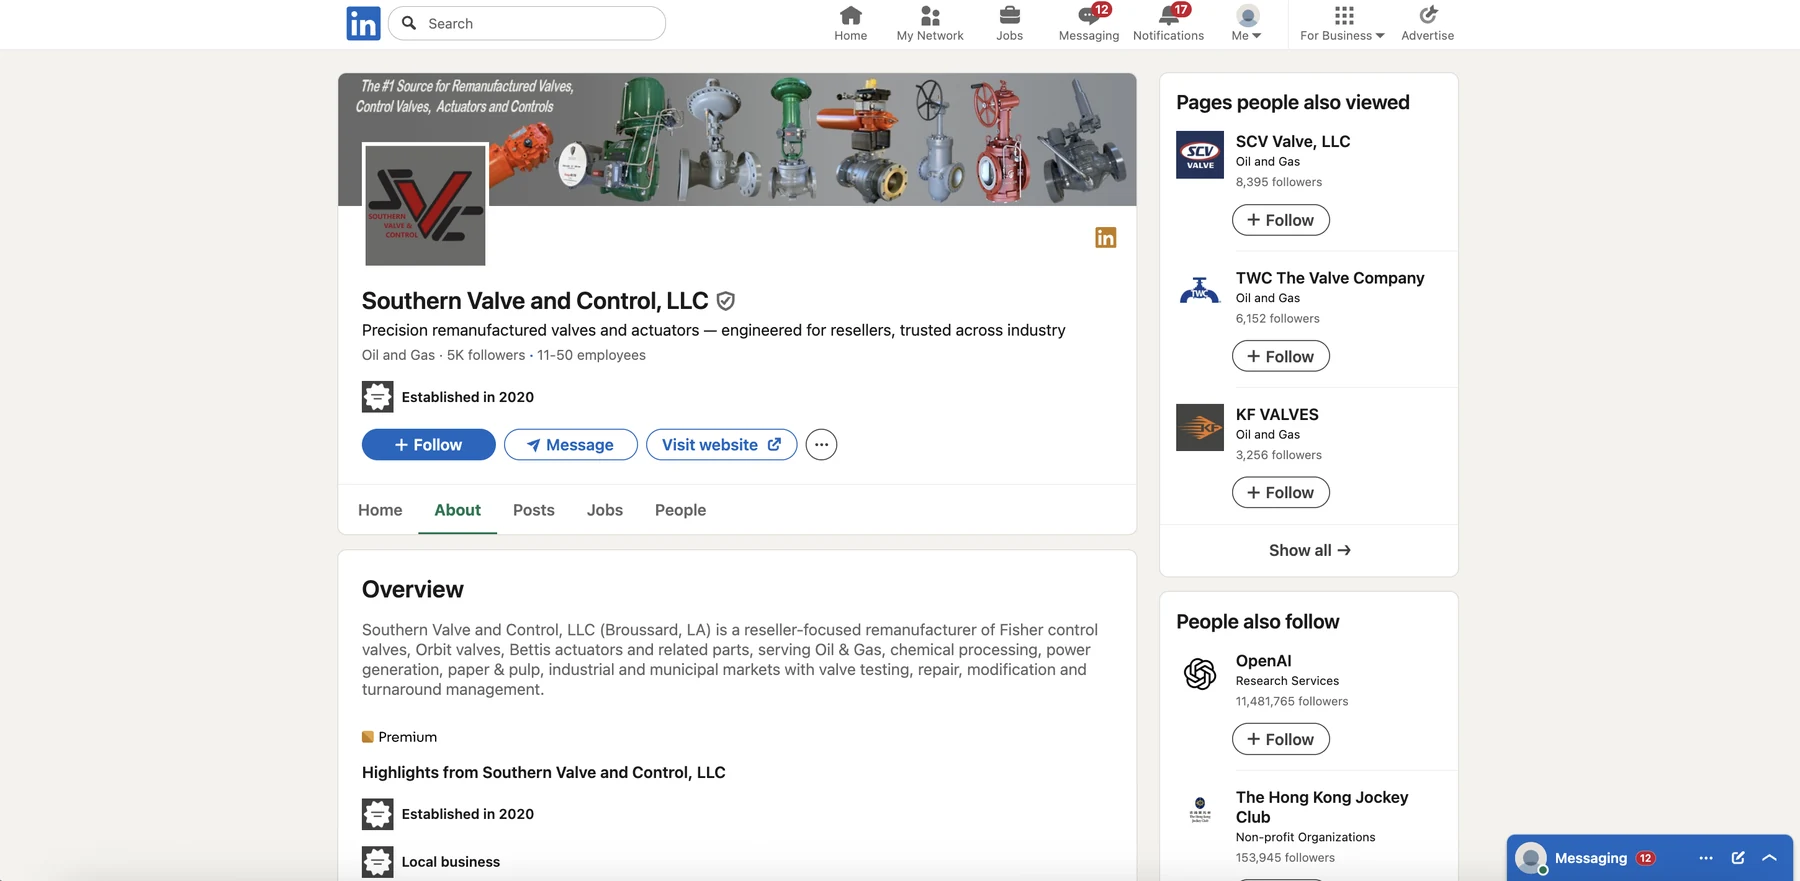
Task: Click 'Pages people also viewed' heading
Action: pyautogui.click(x=1293, y=102)
